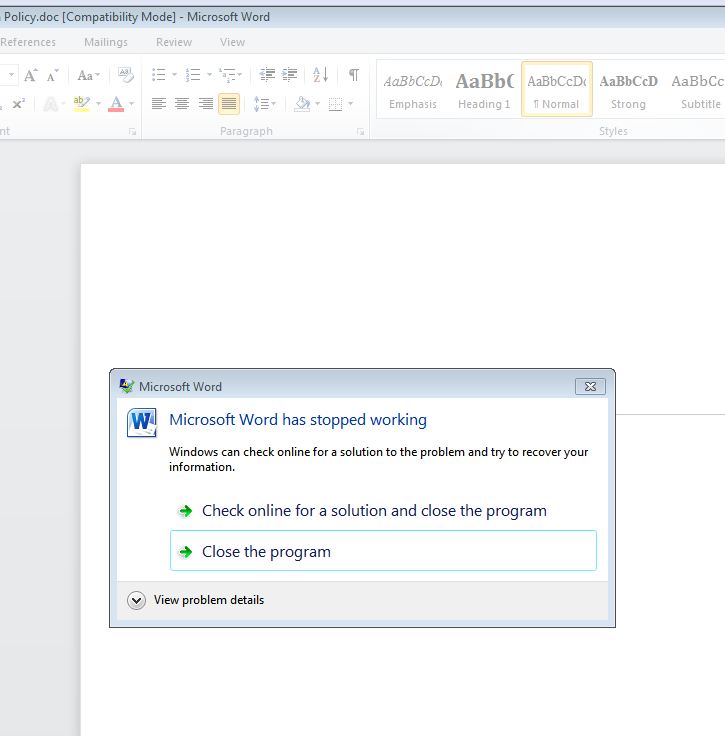Toggle Show/Hide paragraph marks
This screenshot has width=725, height=736.
click(354, 75)
